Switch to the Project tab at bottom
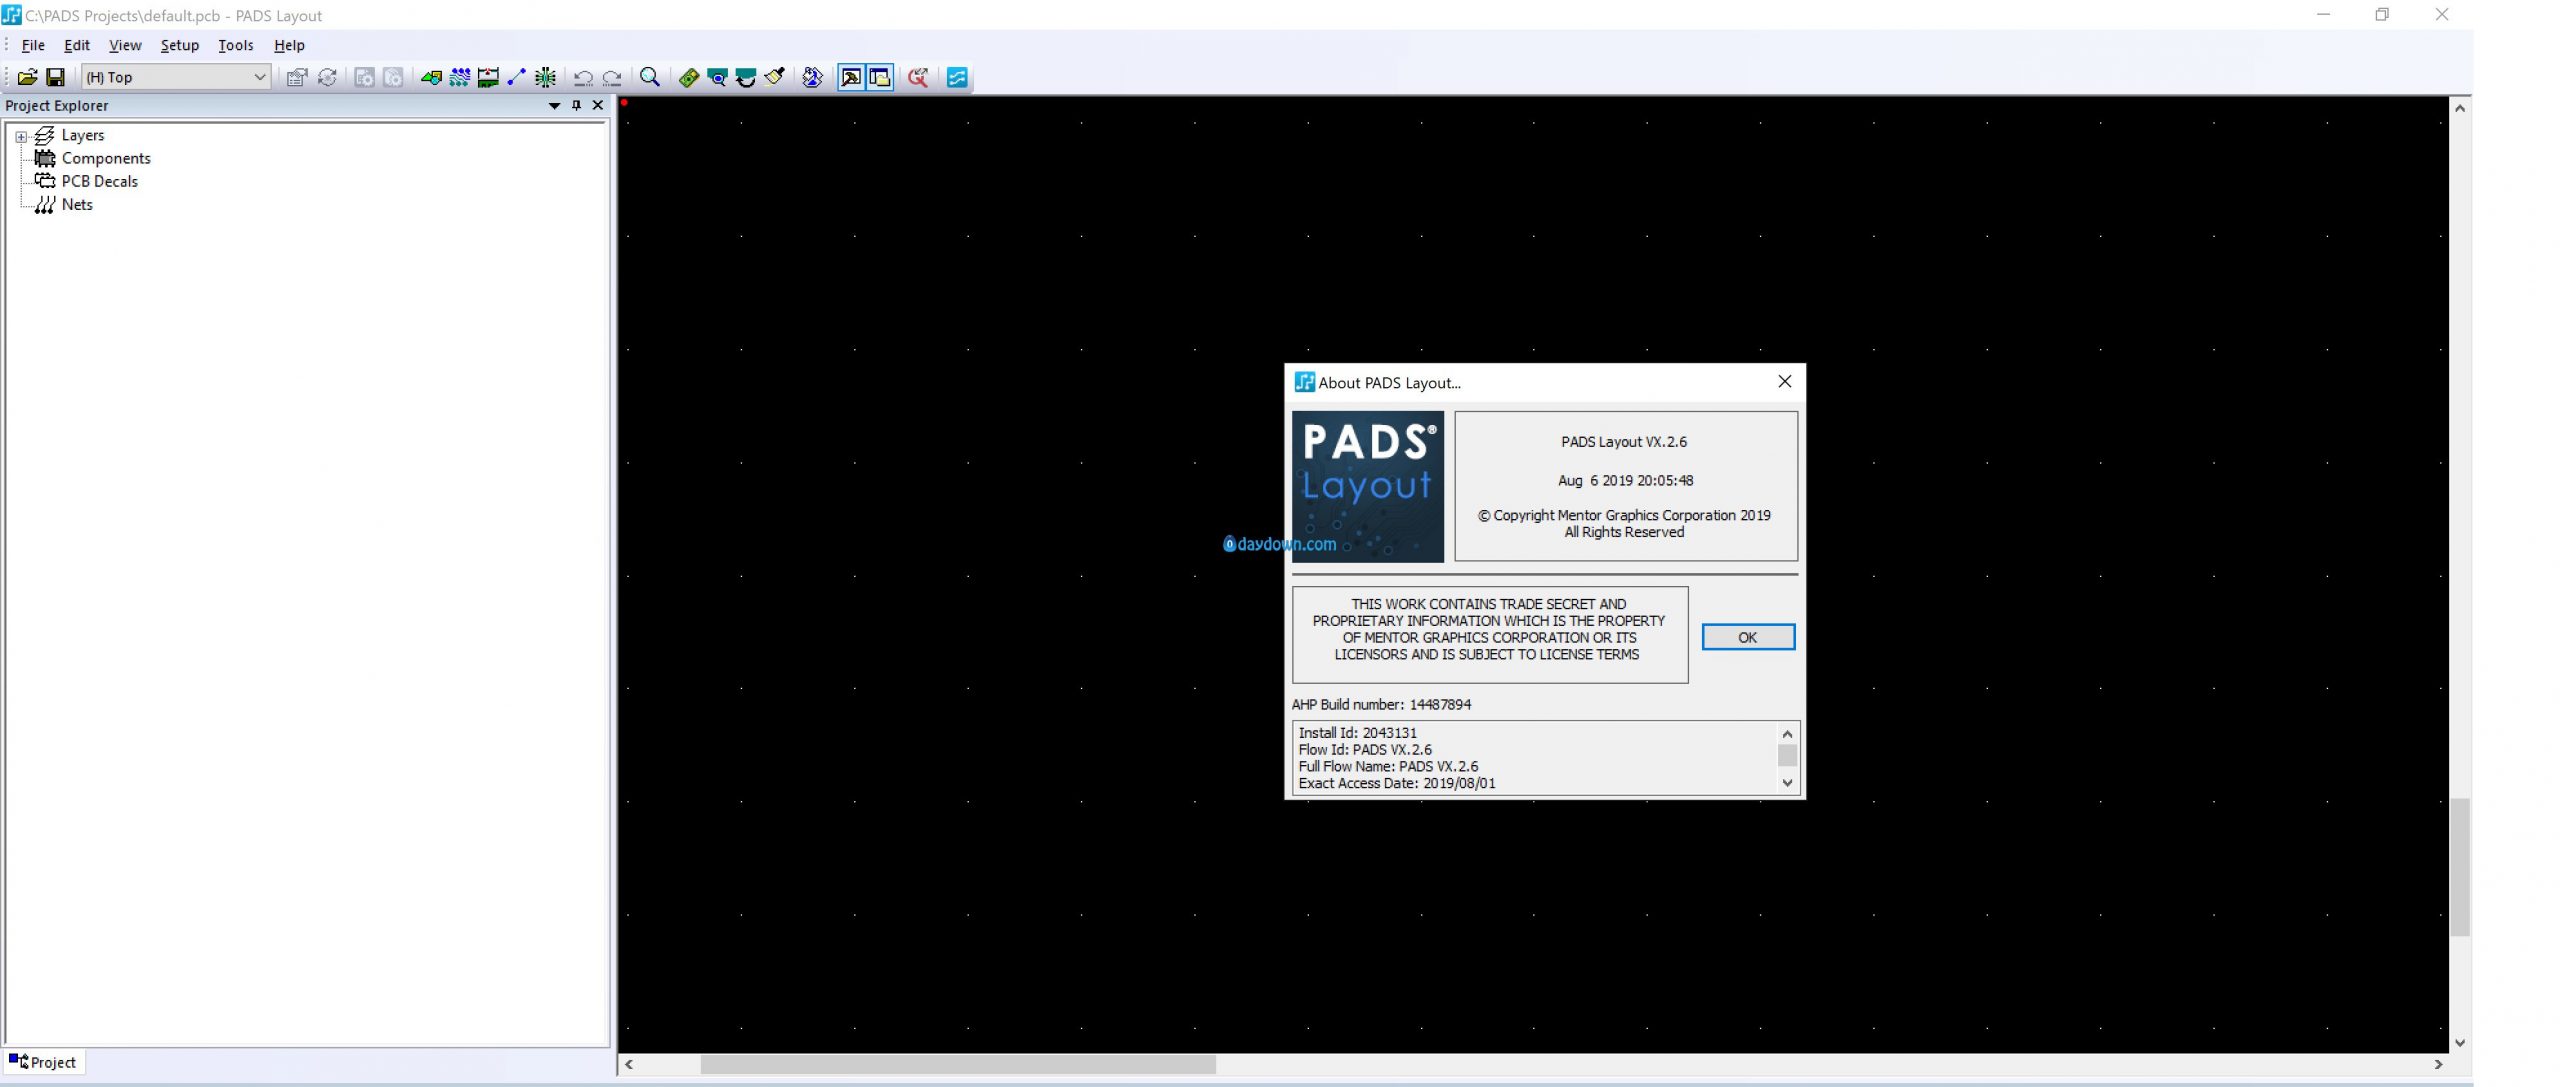The width and height of the screenshot is (2560, 1087). pyautogui.click(x=43, y=1062)
